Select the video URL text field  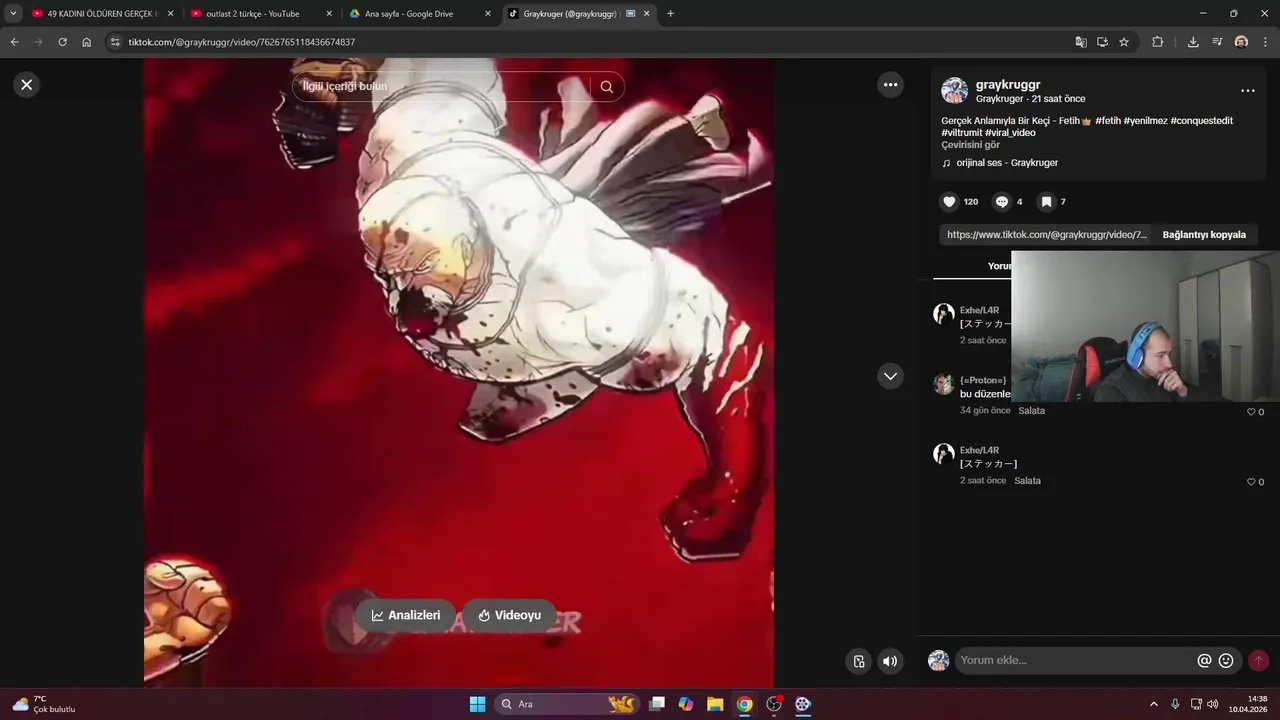coord(1046,235)
